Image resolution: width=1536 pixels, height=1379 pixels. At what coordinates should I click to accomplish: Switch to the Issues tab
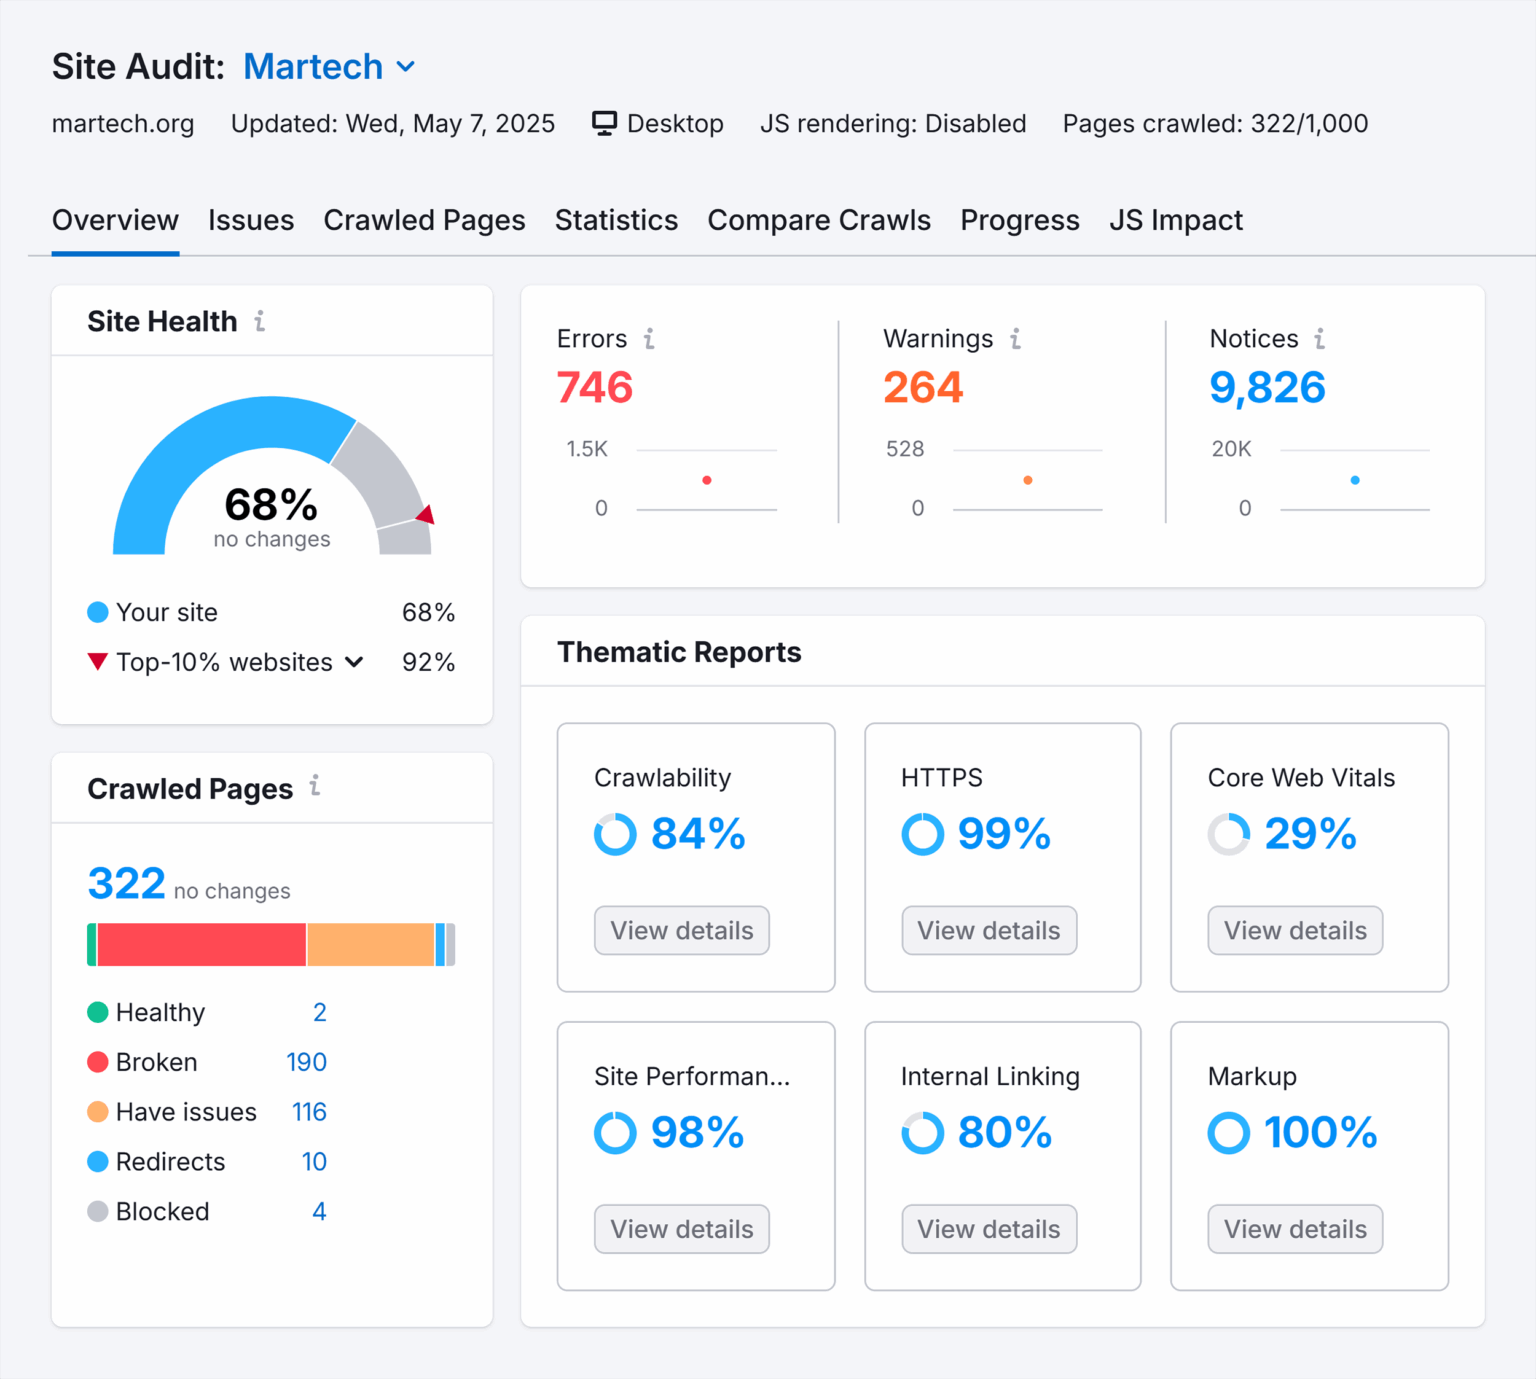tap(251, 220)
